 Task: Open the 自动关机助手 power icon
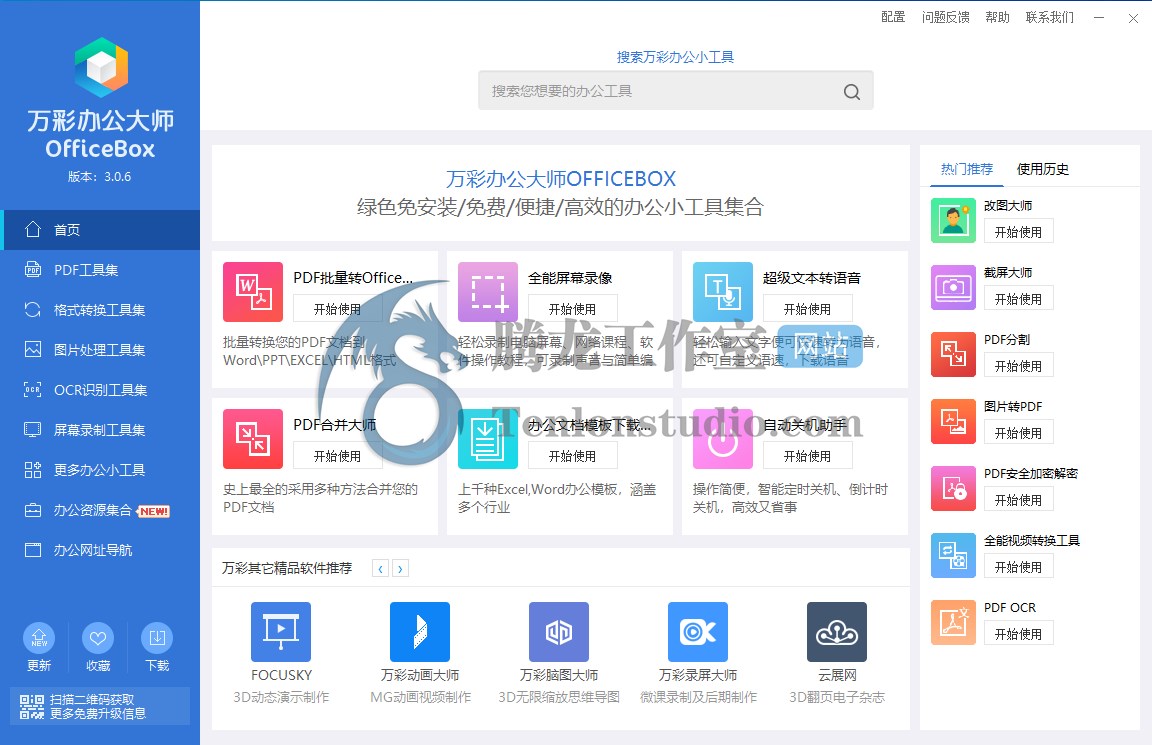click(723, 439)
